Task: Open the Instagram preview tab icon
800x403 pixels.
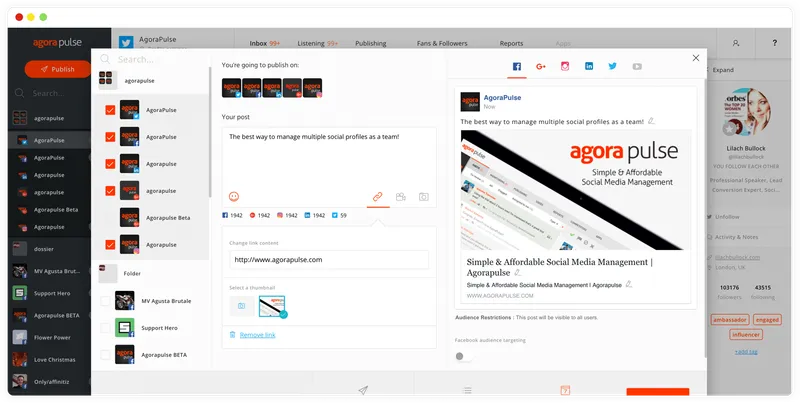Action: pos(565,66)
